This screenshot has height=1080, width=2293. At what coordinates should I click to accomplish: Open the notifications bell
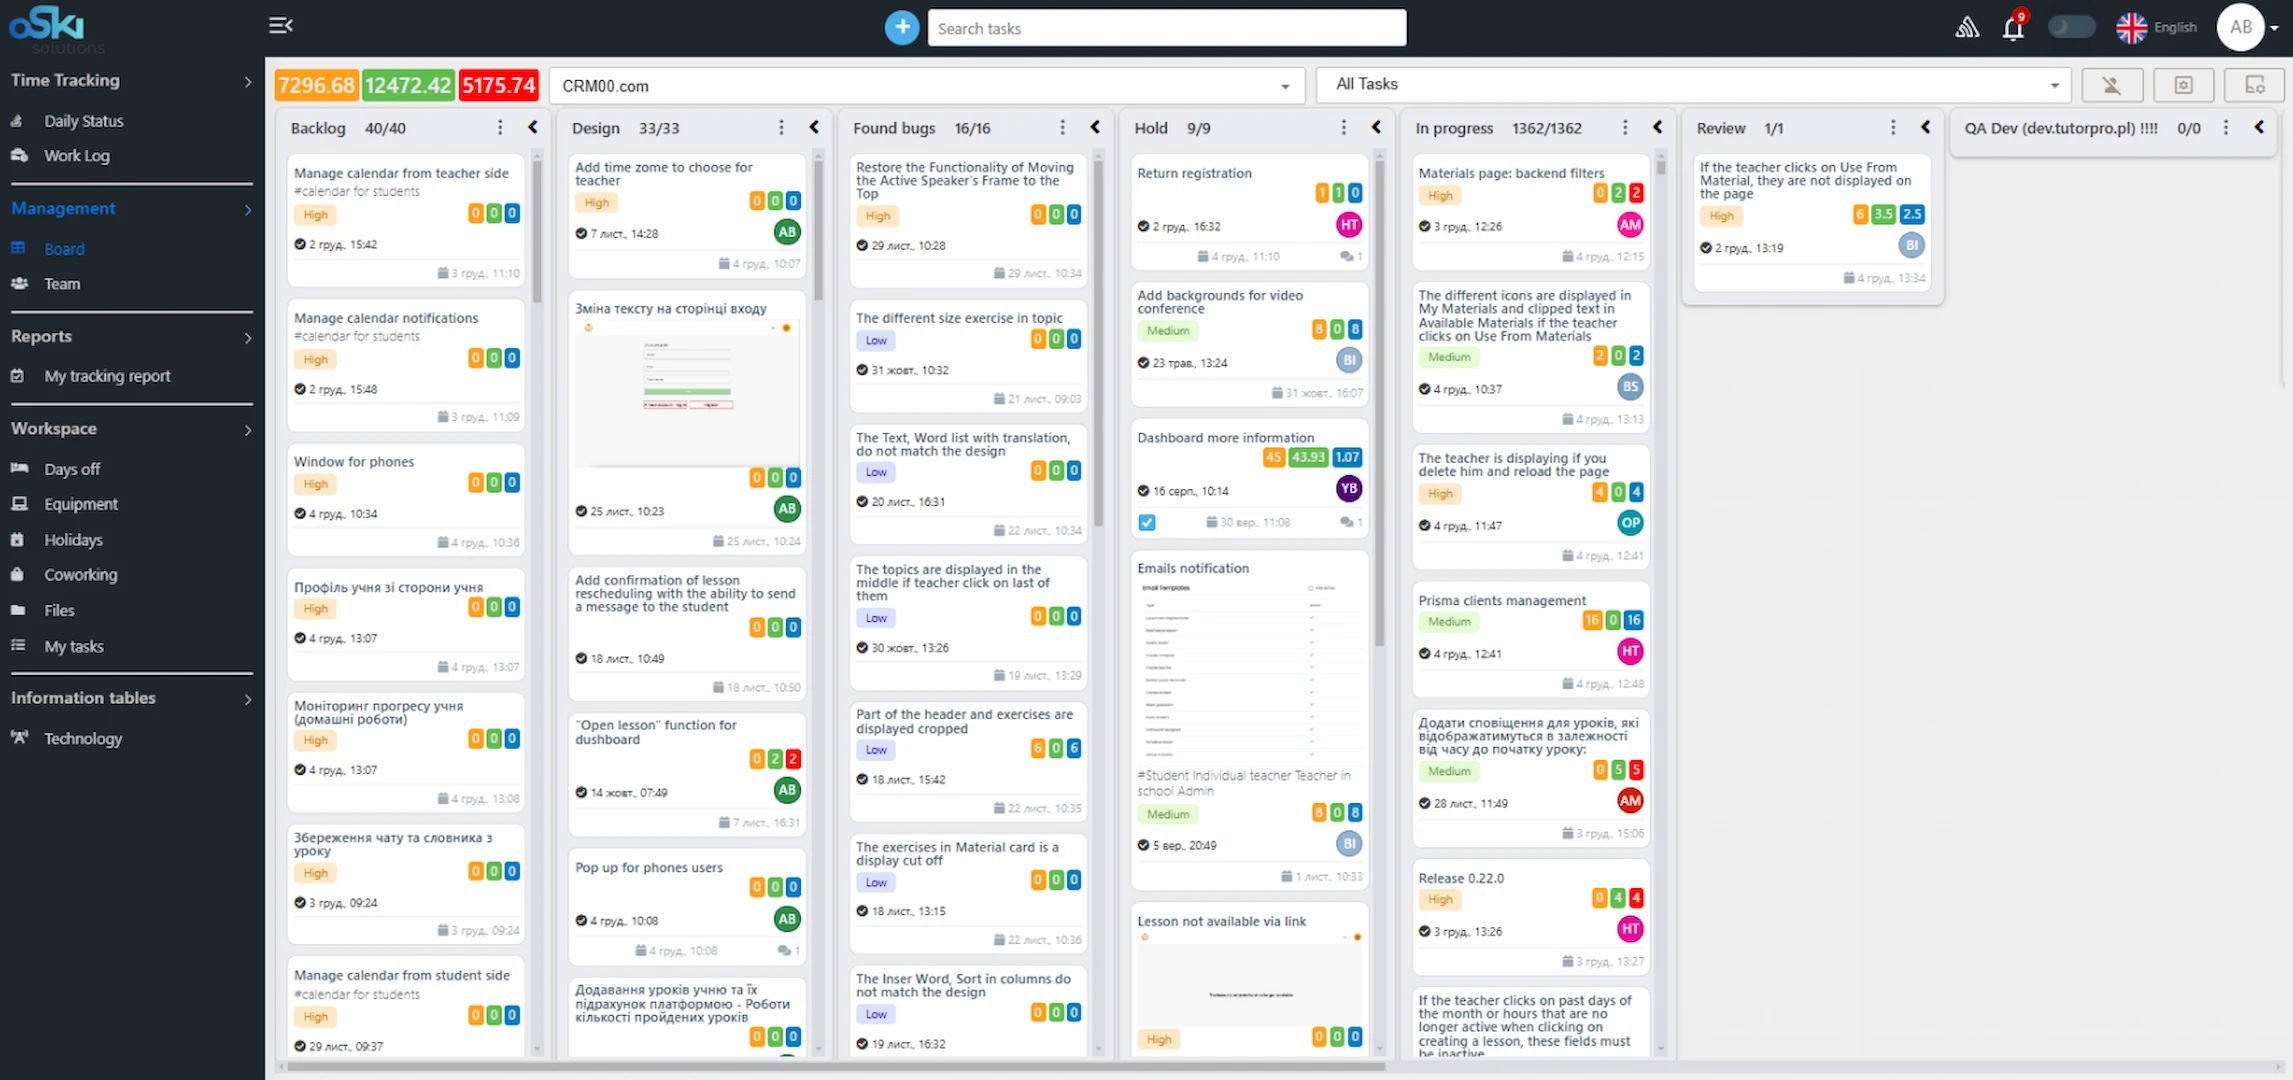pyautogui.click(x=2013, y=28)
